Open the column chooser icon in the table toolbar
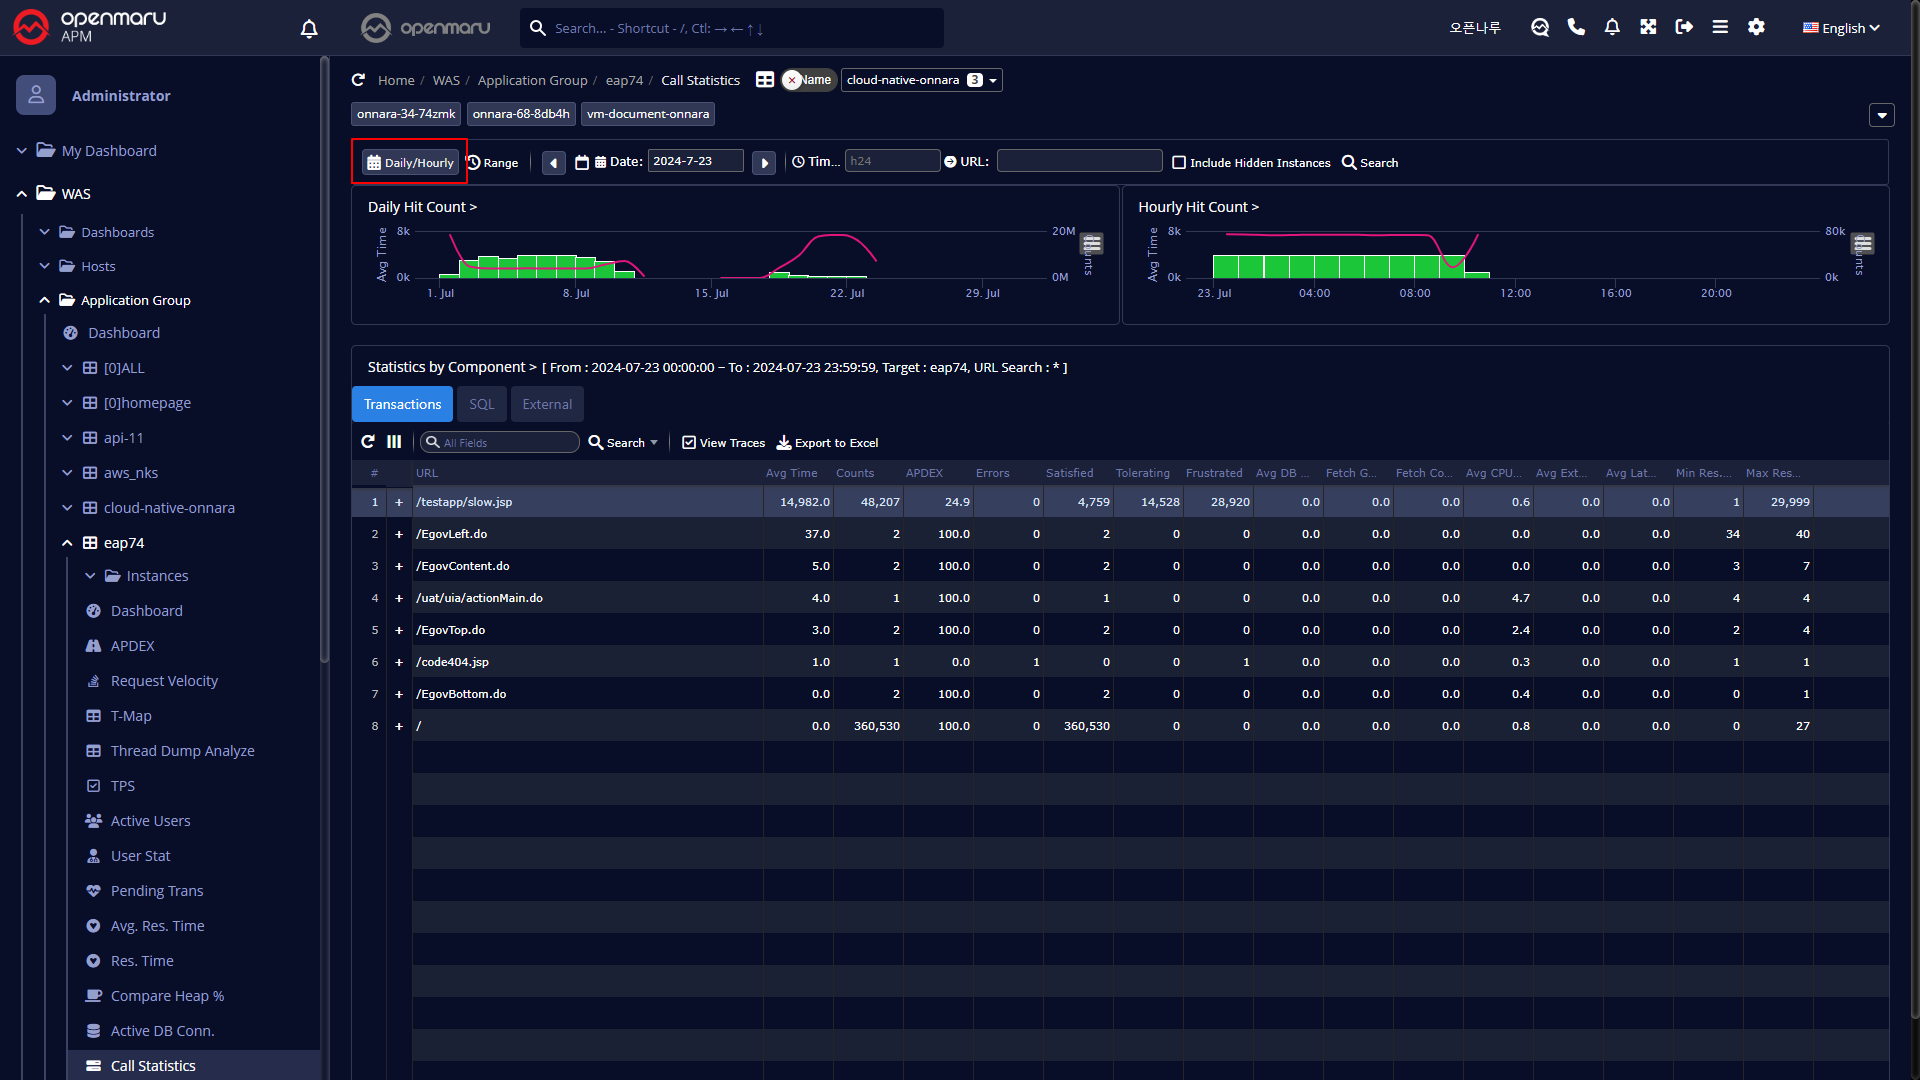This screenshot has width=1920, height=1080. (x=394, y=442)
